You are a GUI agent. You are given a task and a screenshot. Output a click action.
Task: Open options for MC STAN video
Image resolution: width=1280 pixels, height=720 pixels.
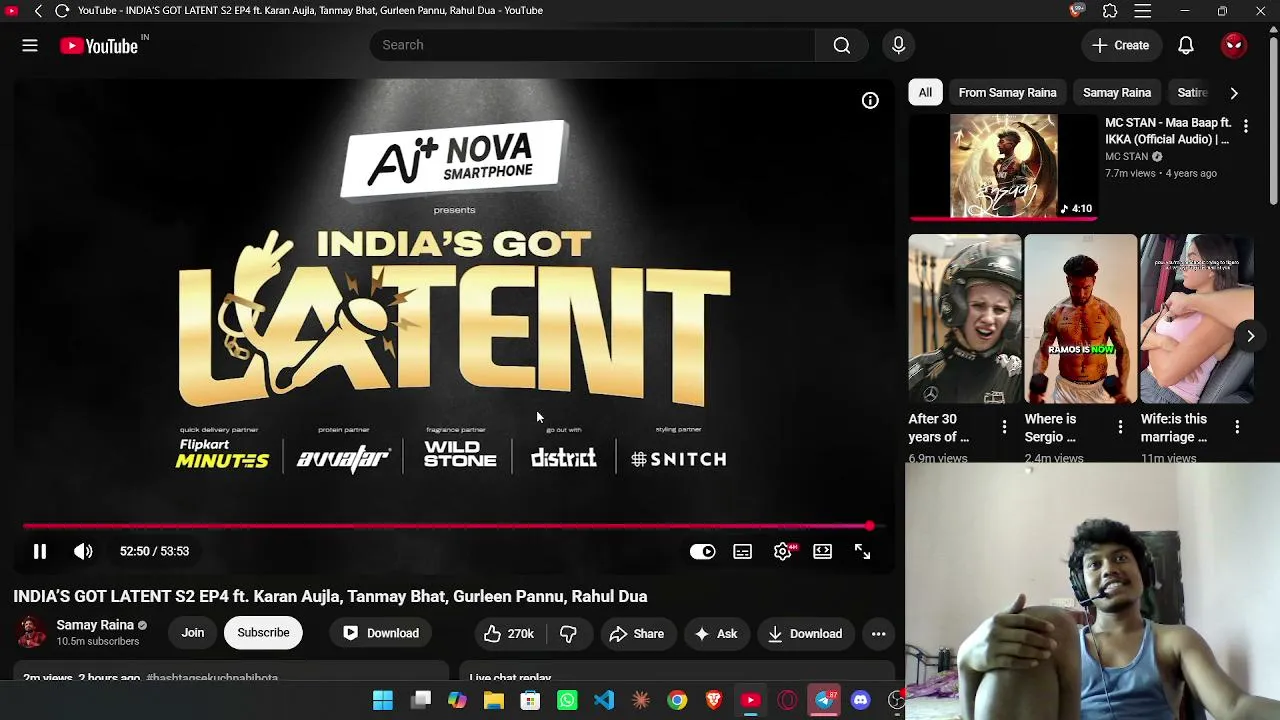coord(1245,126)
